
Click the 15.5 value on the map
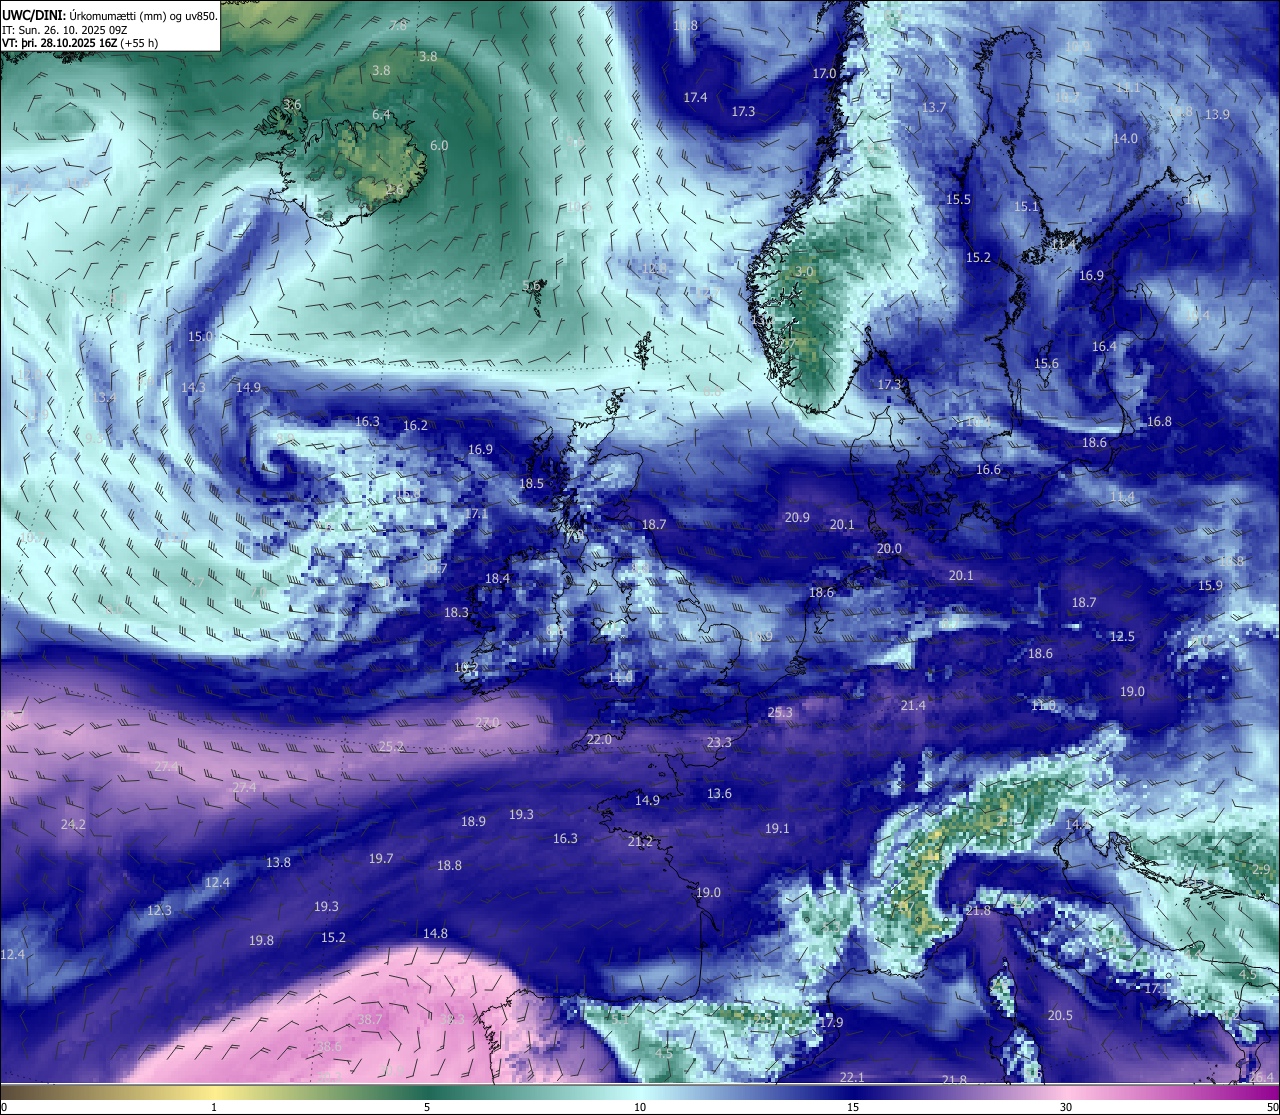point(958,199)
